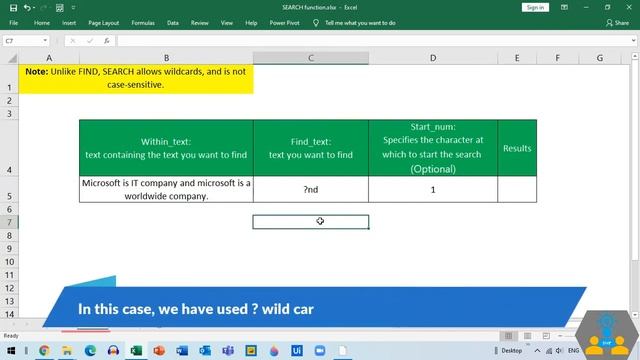Click inside the formula bar

[373, 41]
